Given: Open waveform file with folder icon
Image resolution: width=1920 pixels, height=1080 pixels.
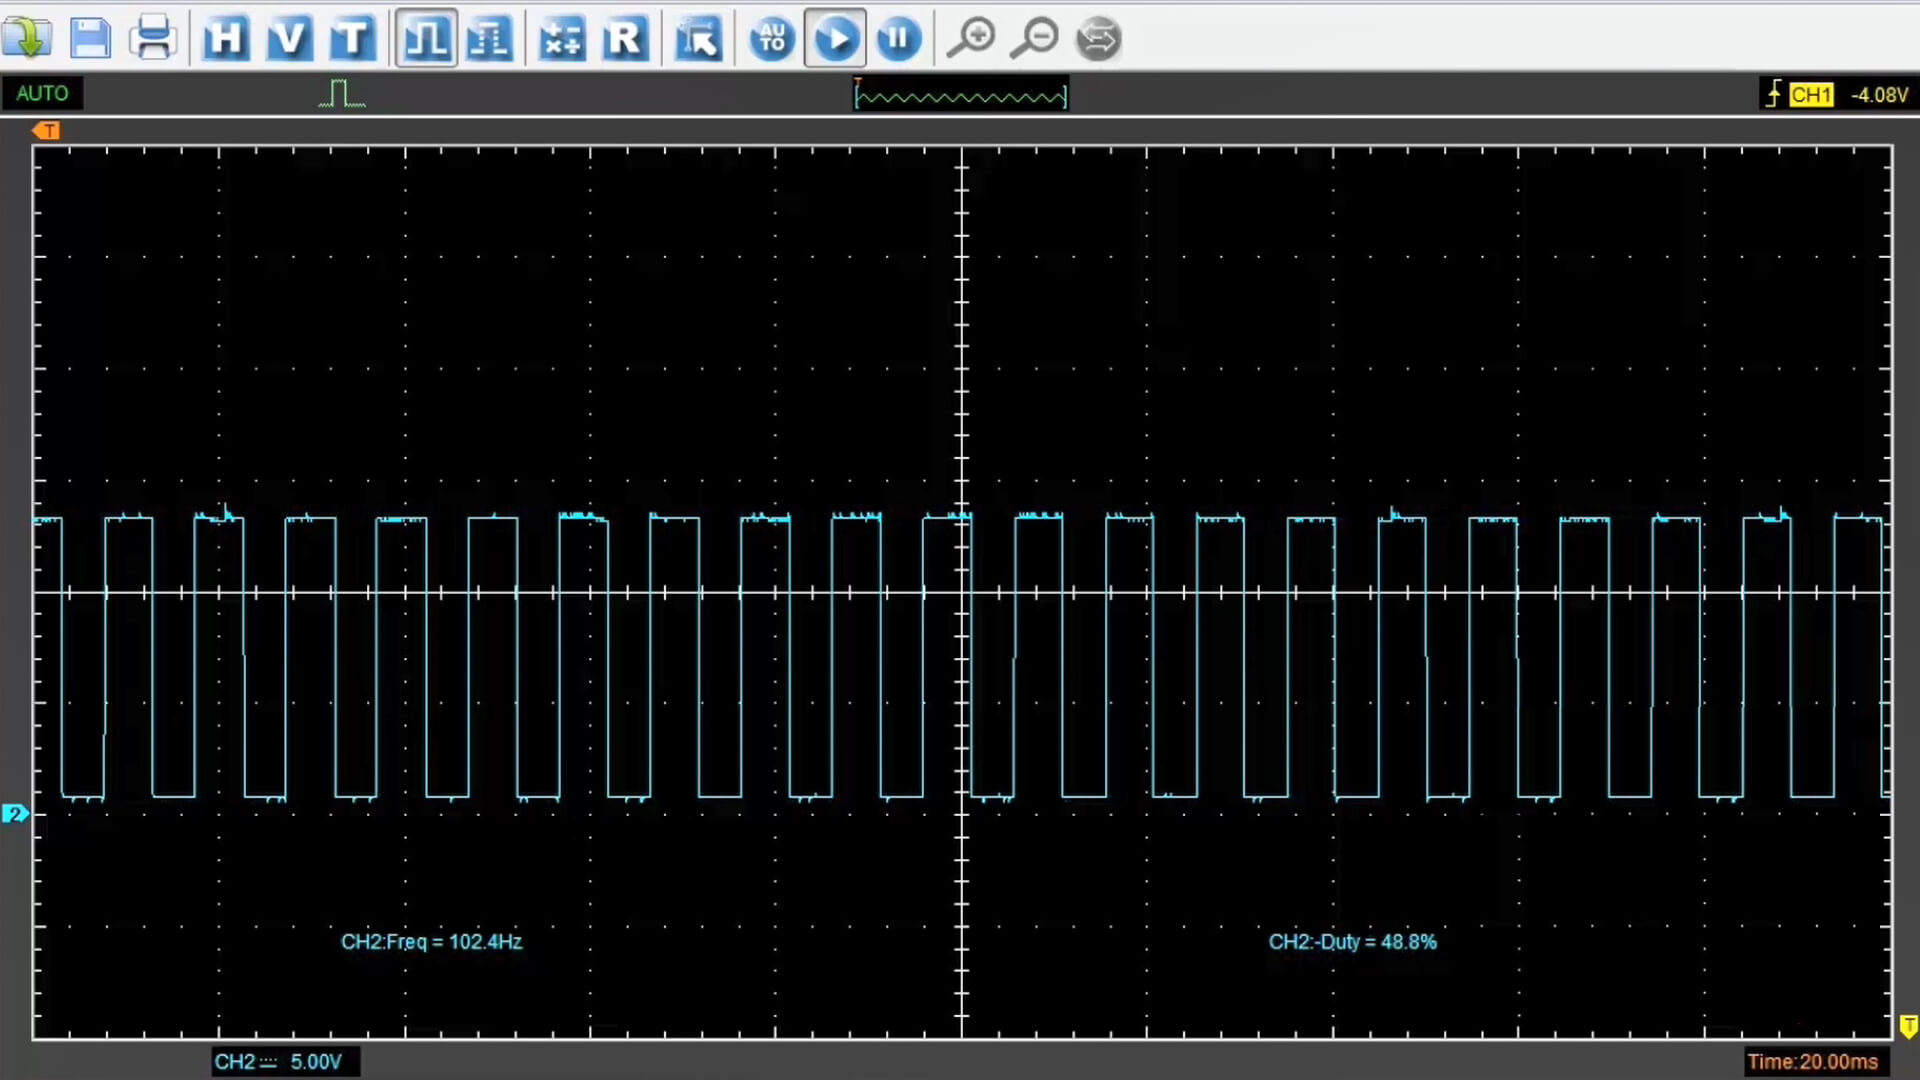Looking at the screenshot, I should (26, 38).
